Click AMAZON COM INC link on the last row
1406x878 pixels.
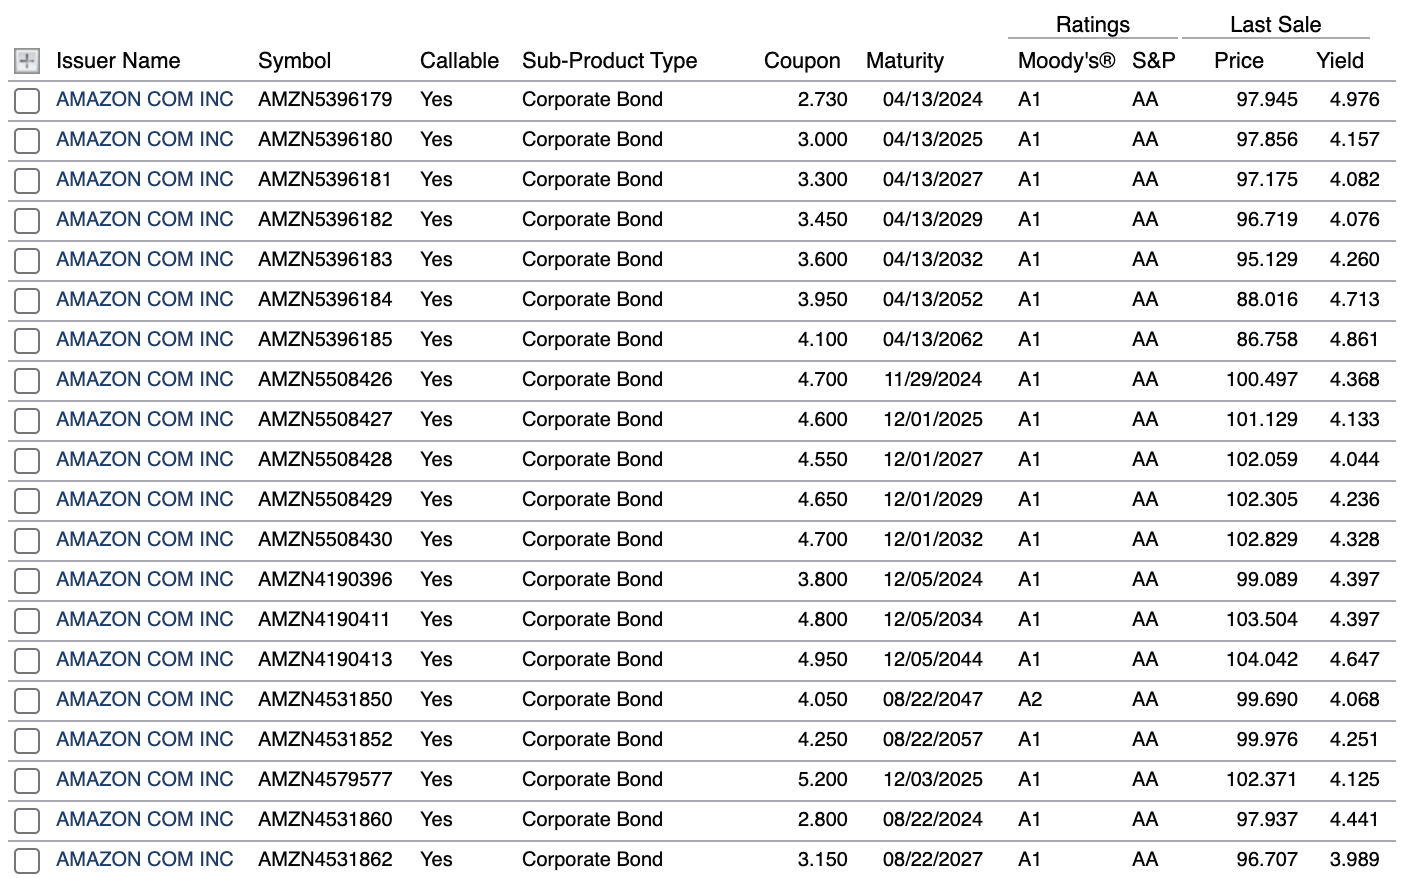pyautogui.click(x=144, y=859)
